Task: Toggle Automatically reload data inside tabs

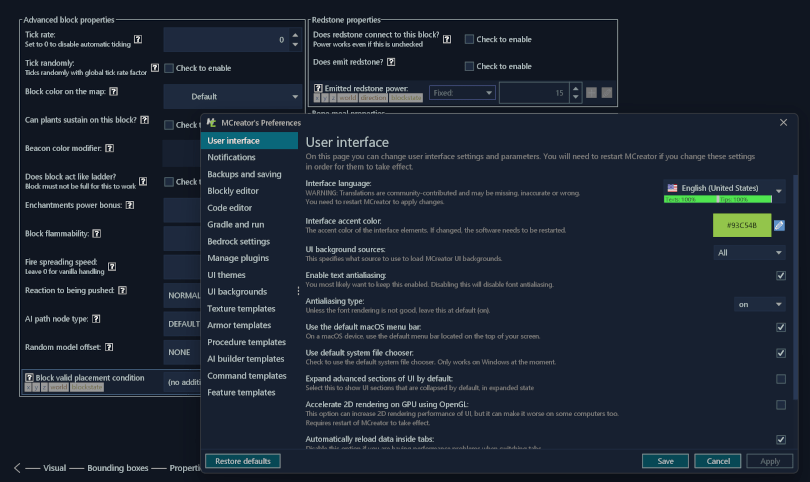Action: 781,439
